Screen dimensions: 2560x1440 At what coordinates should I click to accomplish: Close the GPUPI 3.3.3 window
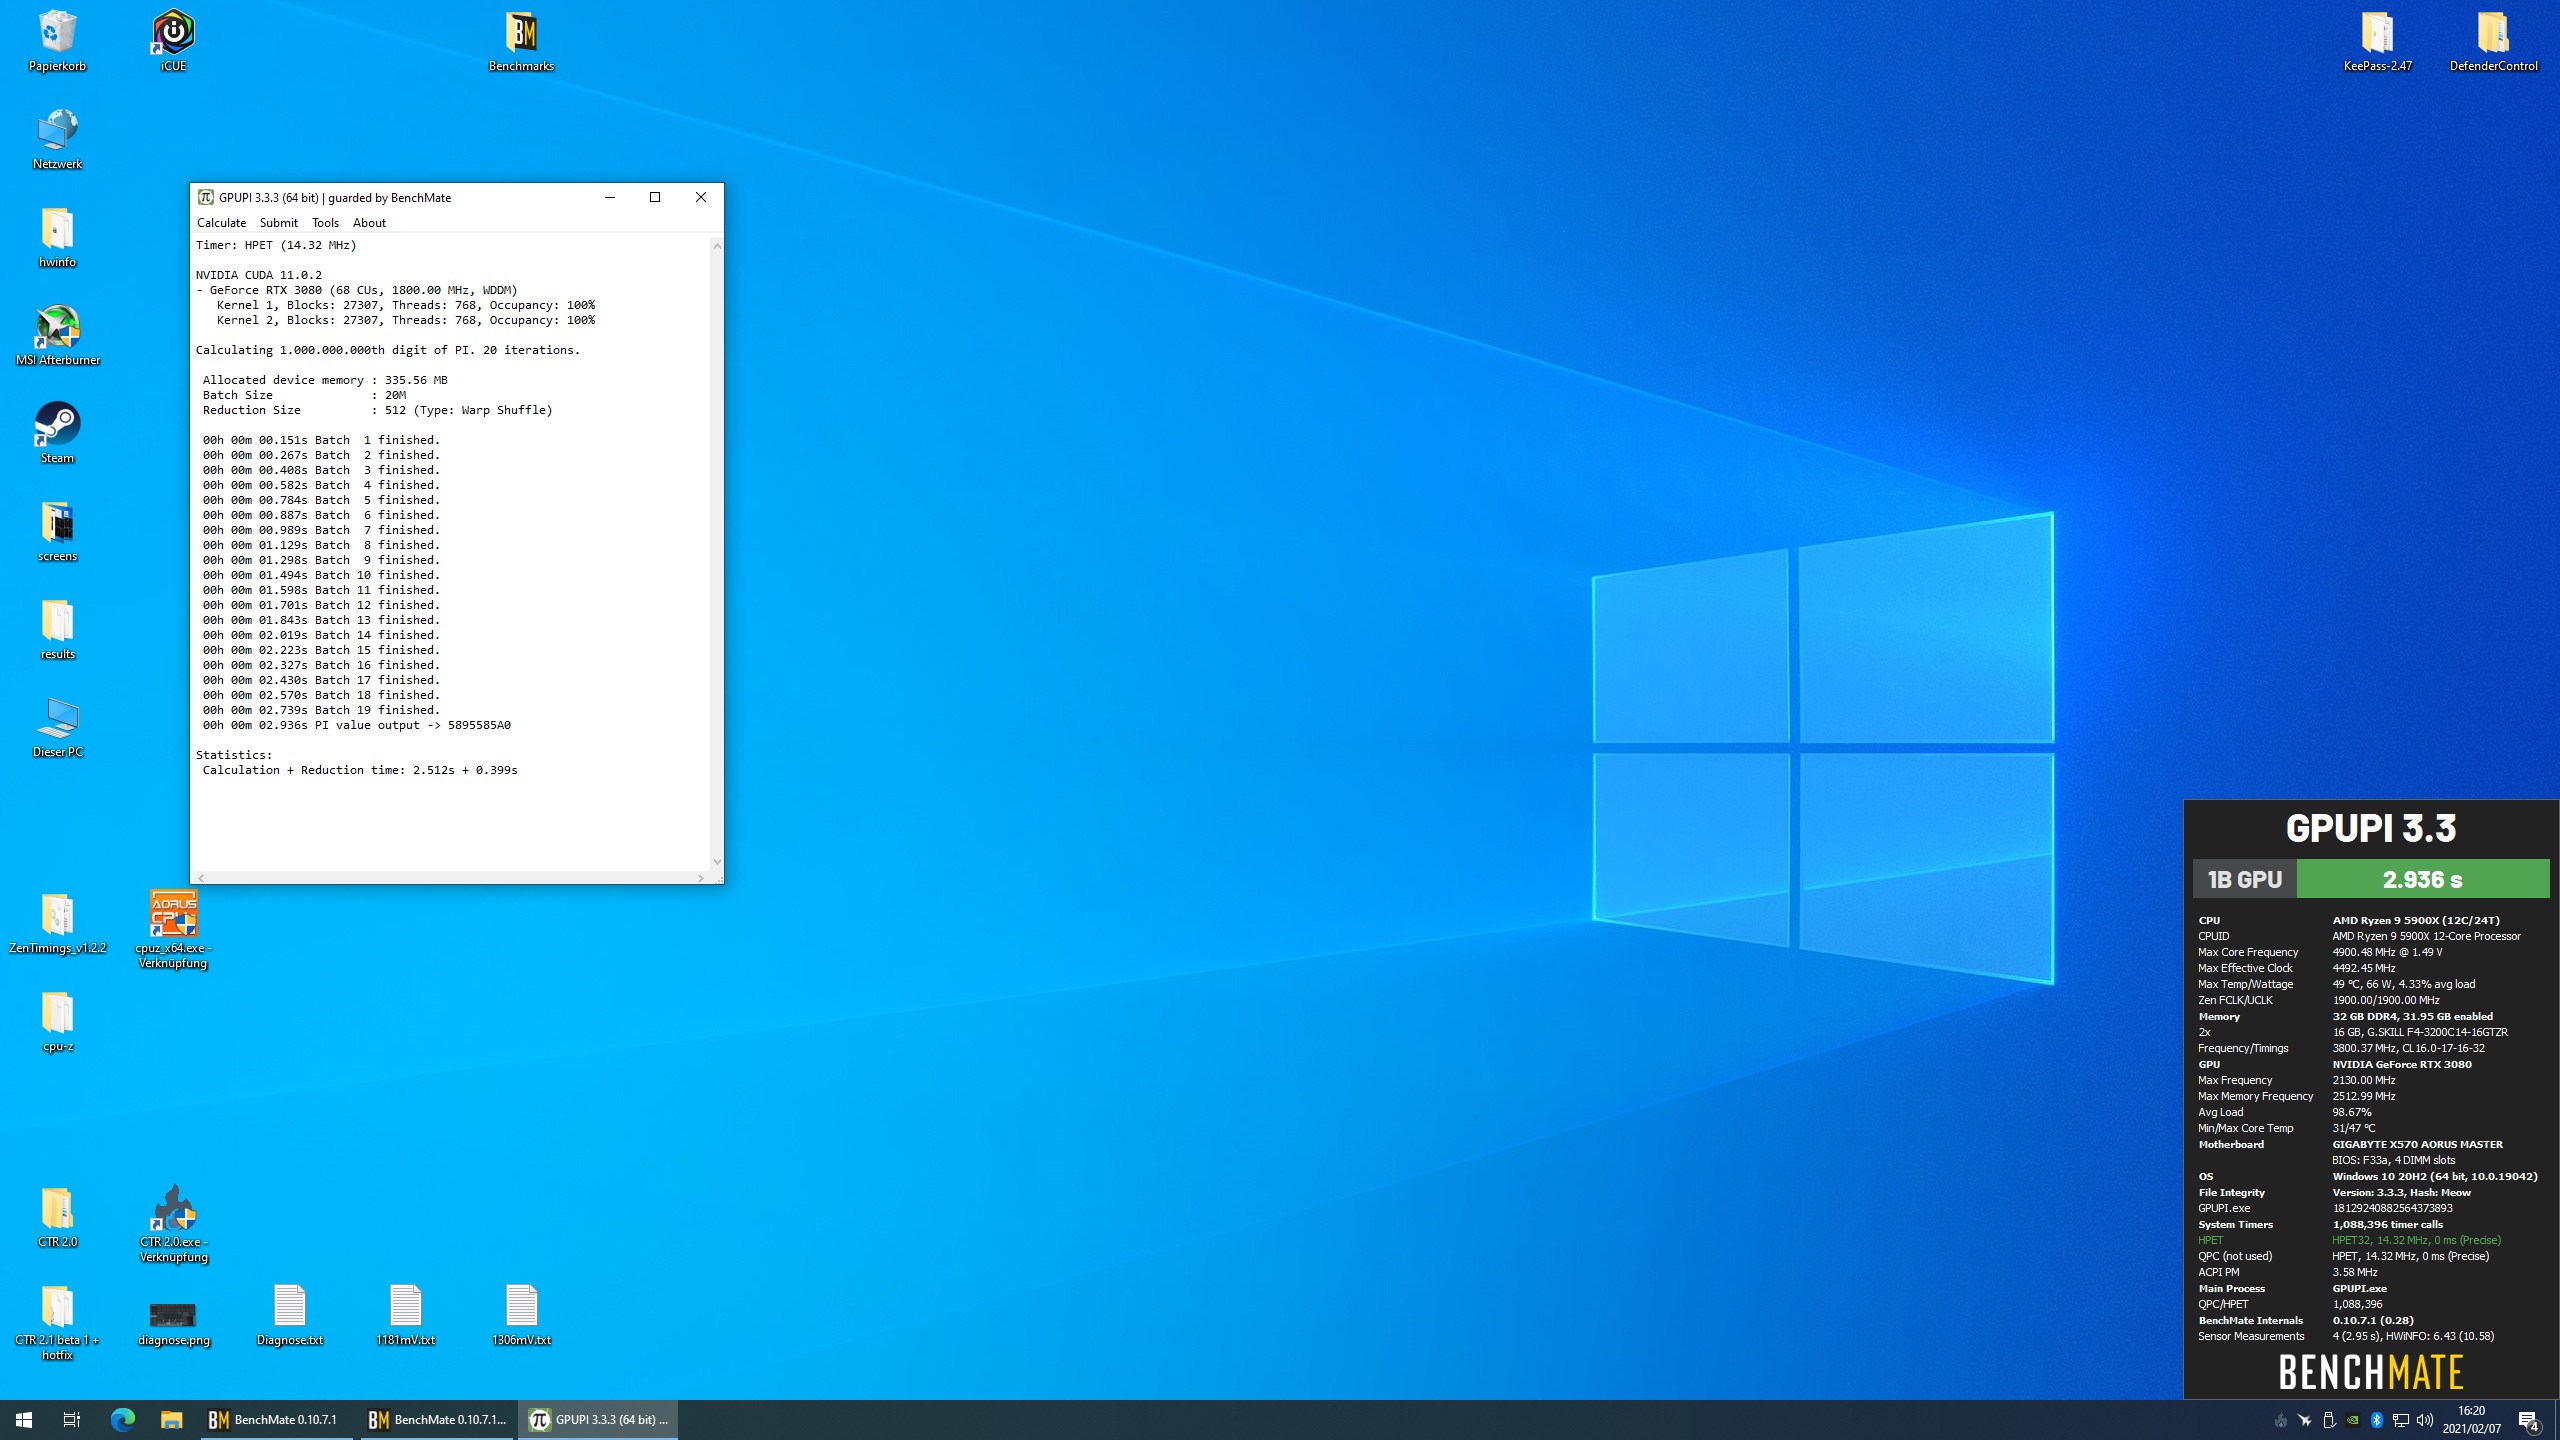coord(701,197)
